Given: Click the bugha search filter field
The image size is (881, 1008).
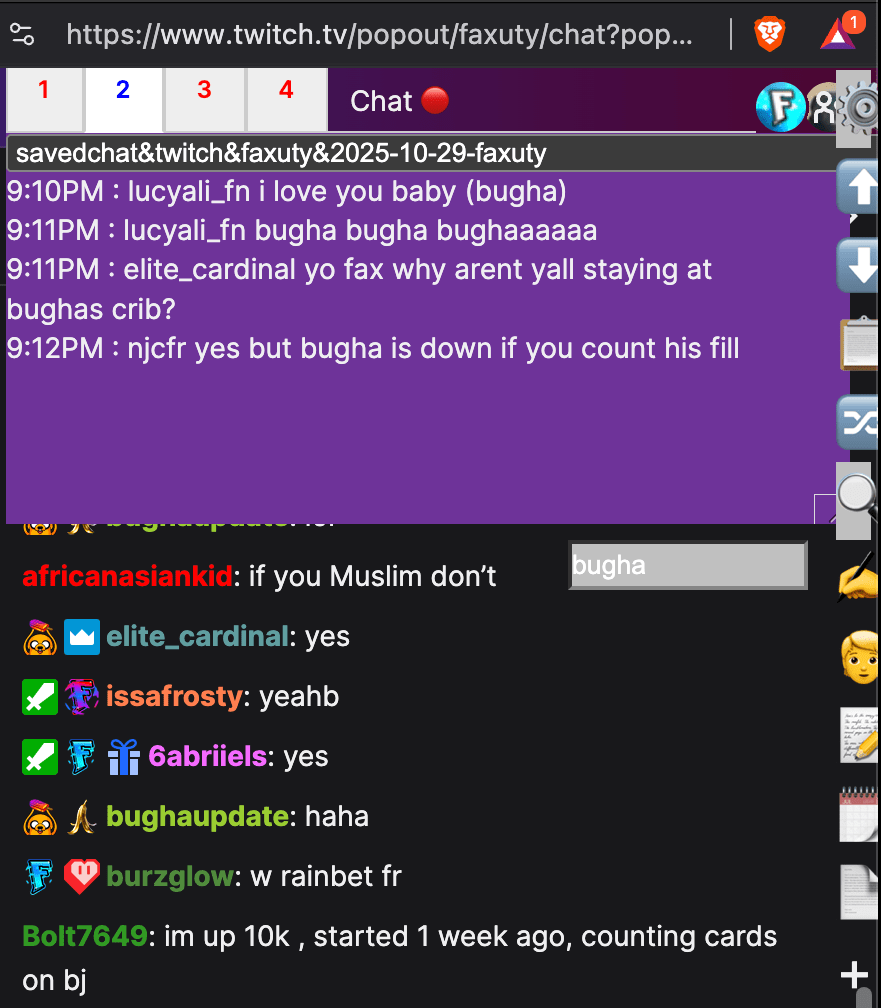Looking at the screenshot, I should [x=687, y=566].
